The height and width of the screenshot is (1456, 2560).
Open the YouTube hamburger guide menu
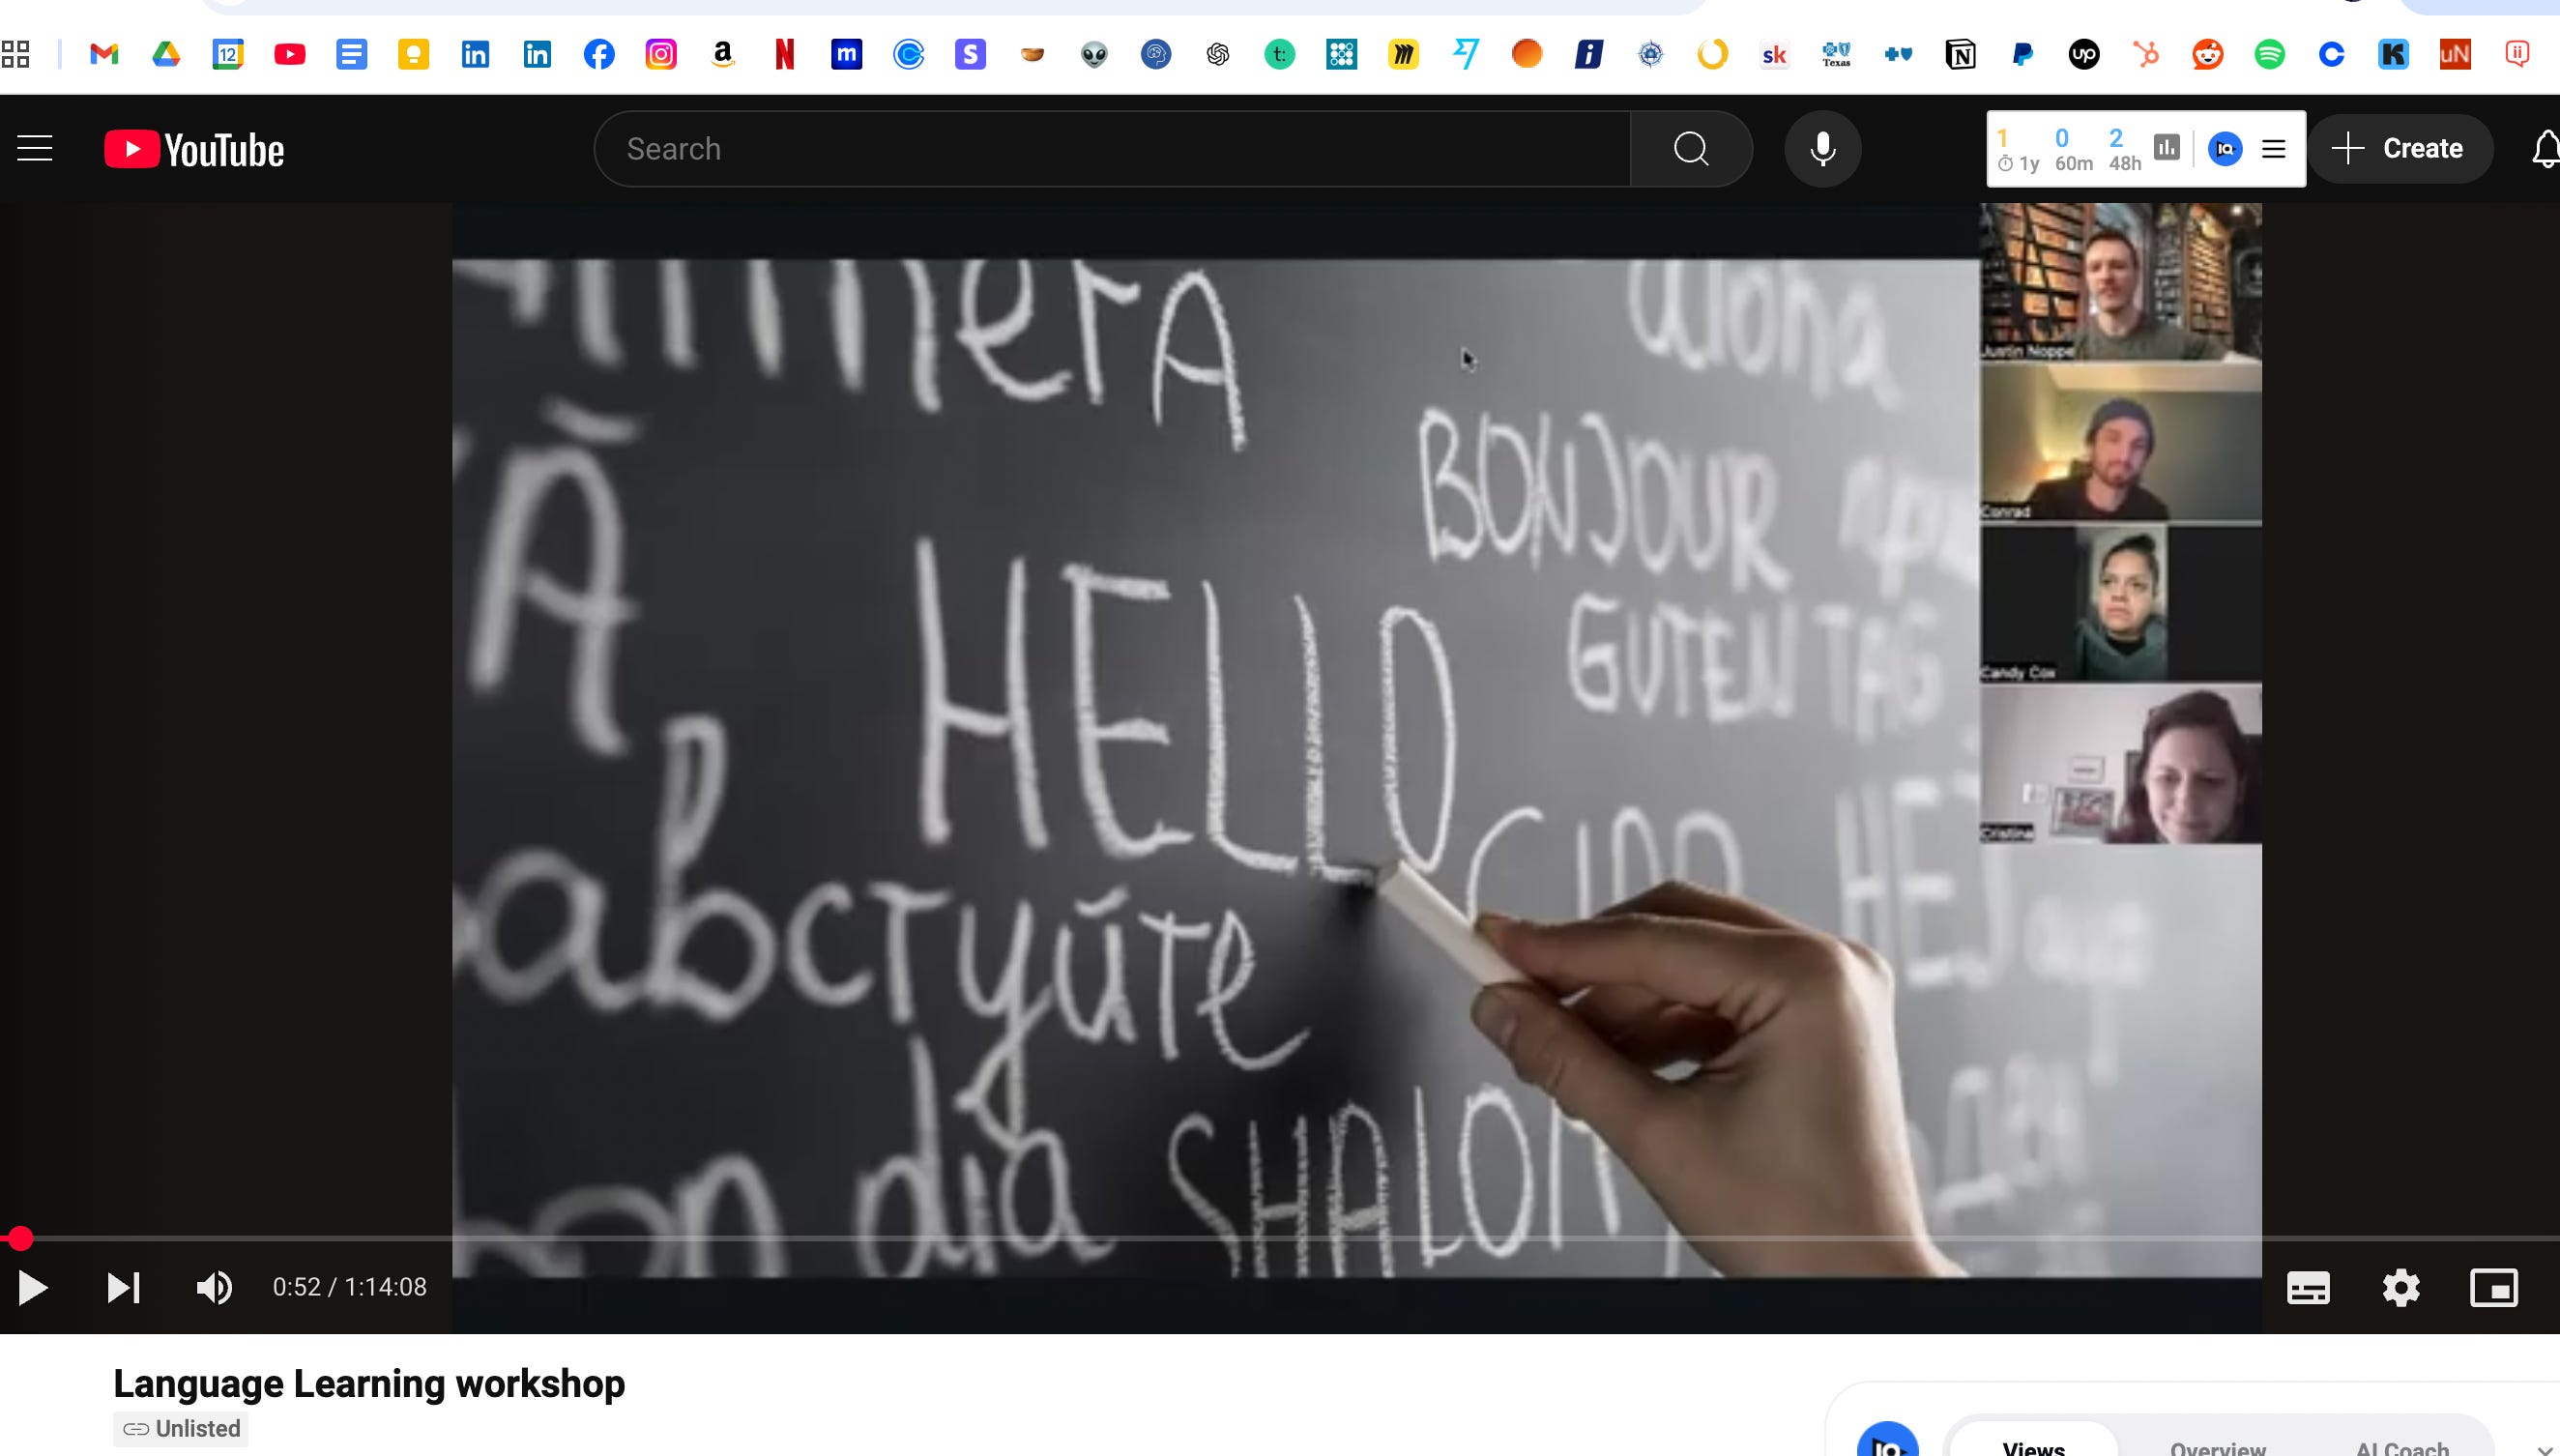click(x=35, y=149)
